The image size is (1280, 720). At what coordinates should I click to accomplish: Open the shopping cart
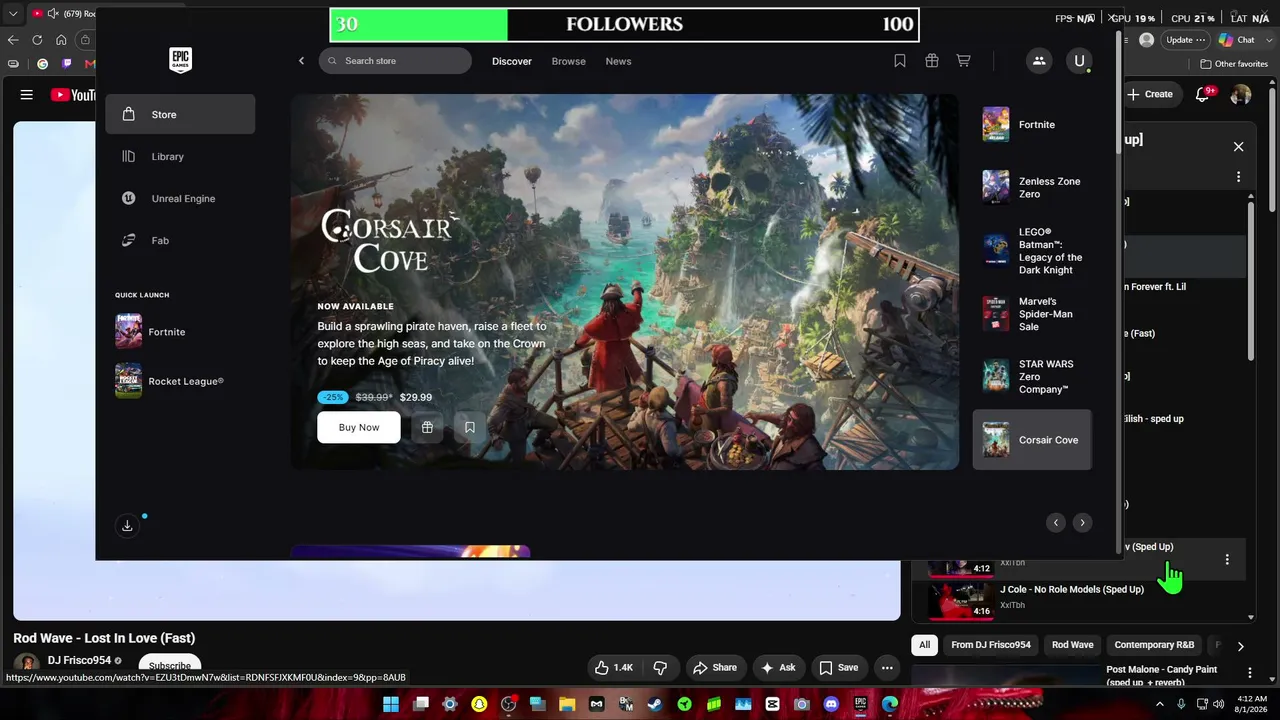point(963,61)
